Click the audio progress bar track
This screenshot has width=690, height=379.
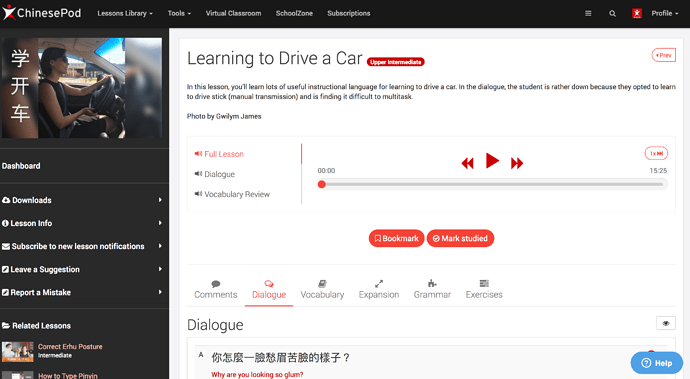point(492,184)
